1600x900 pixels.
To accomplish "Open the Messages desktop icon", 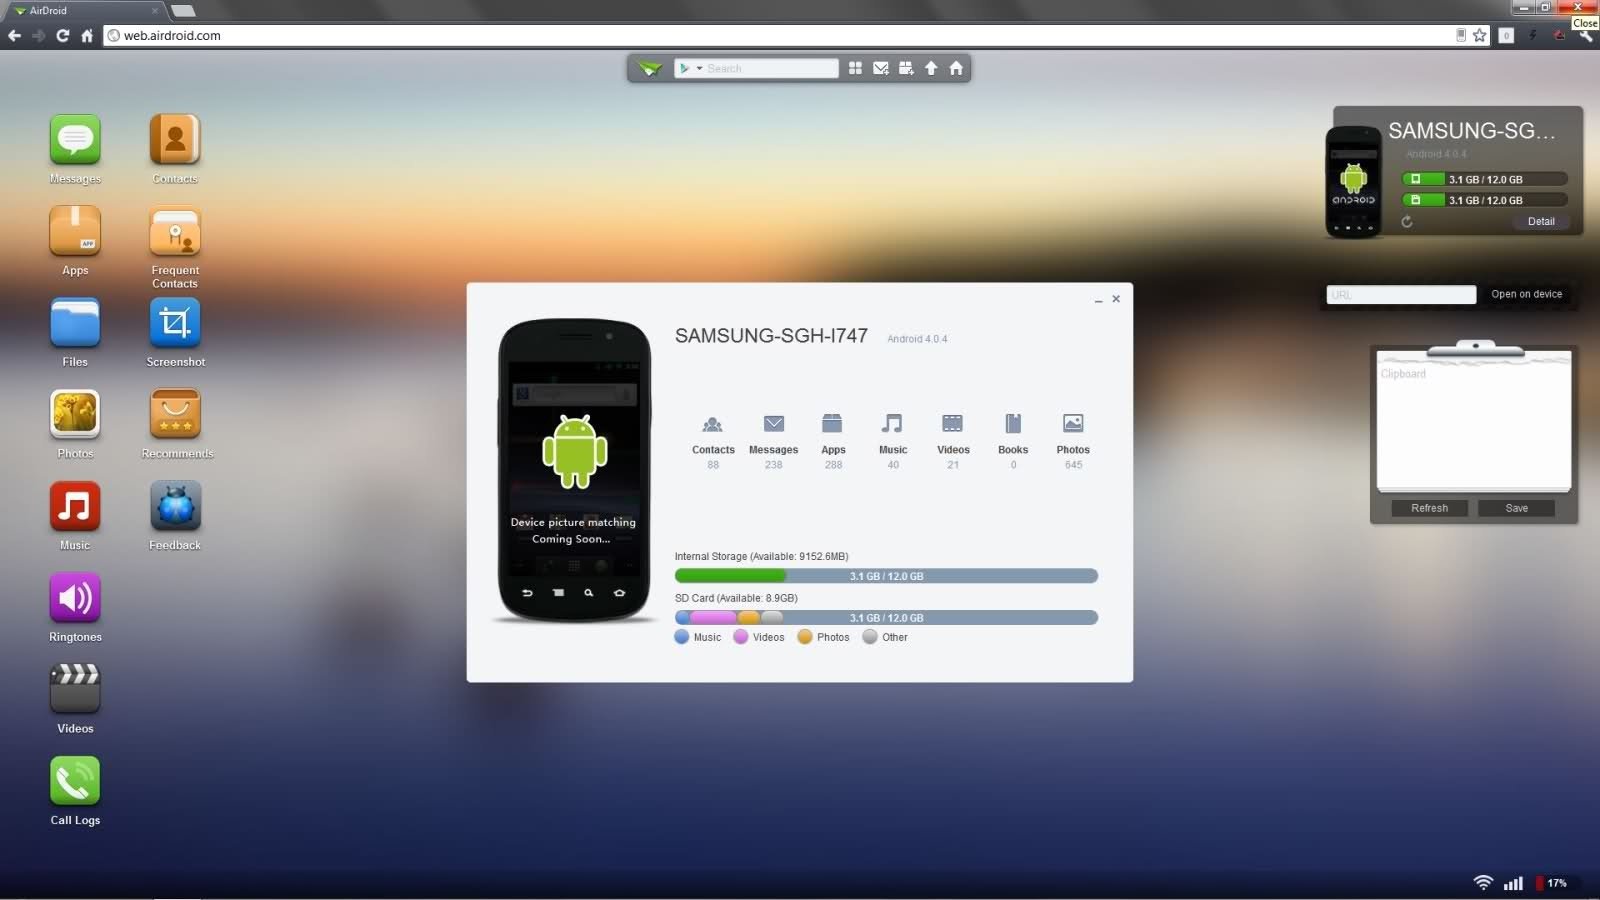I will [x=75, y=140].
